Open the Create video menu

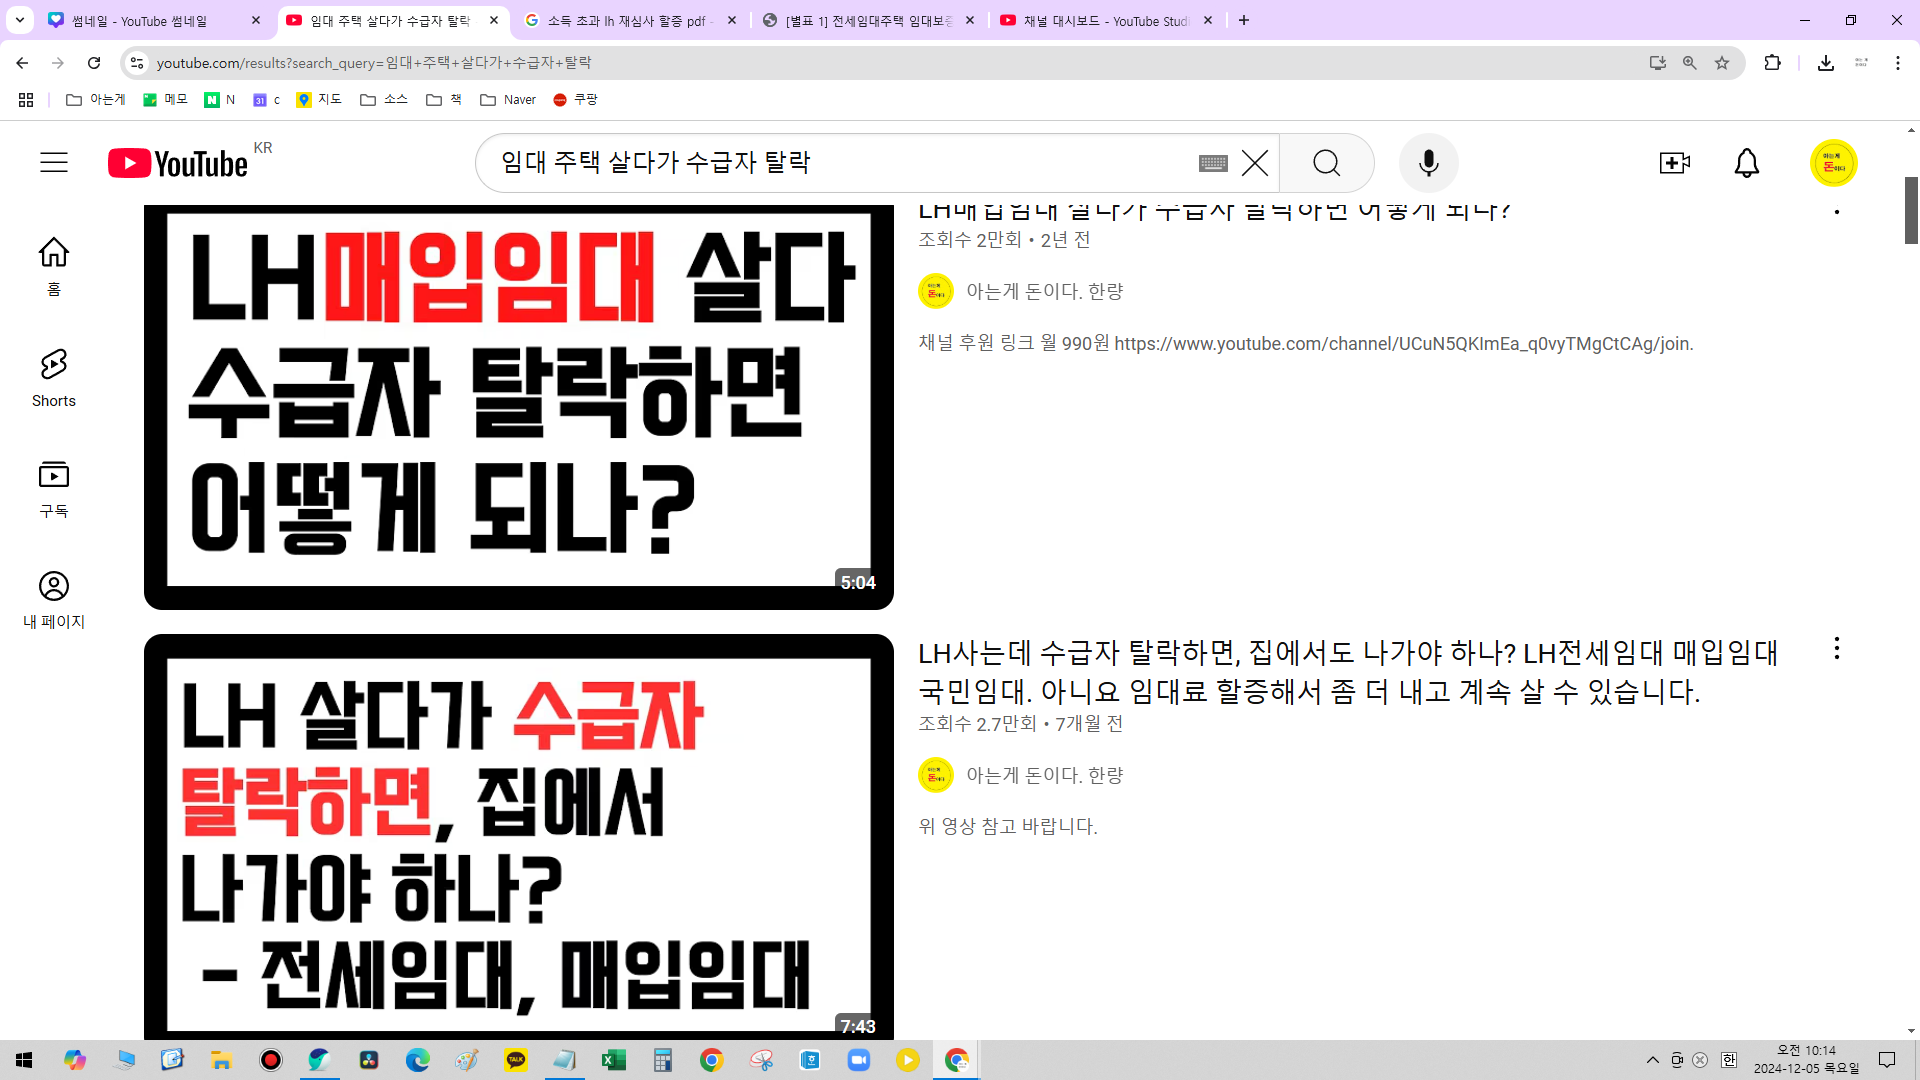point(1675,163)
